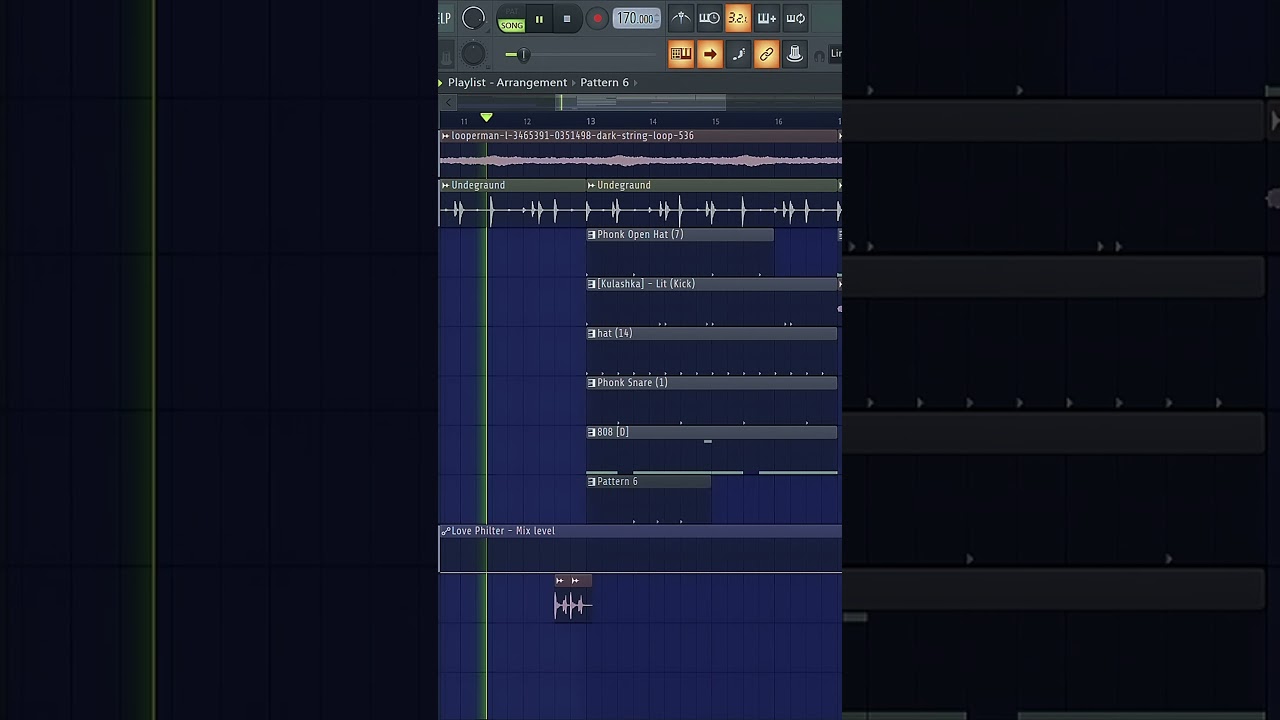Click bar 15 on the timeline ruler

coord(715,121)
